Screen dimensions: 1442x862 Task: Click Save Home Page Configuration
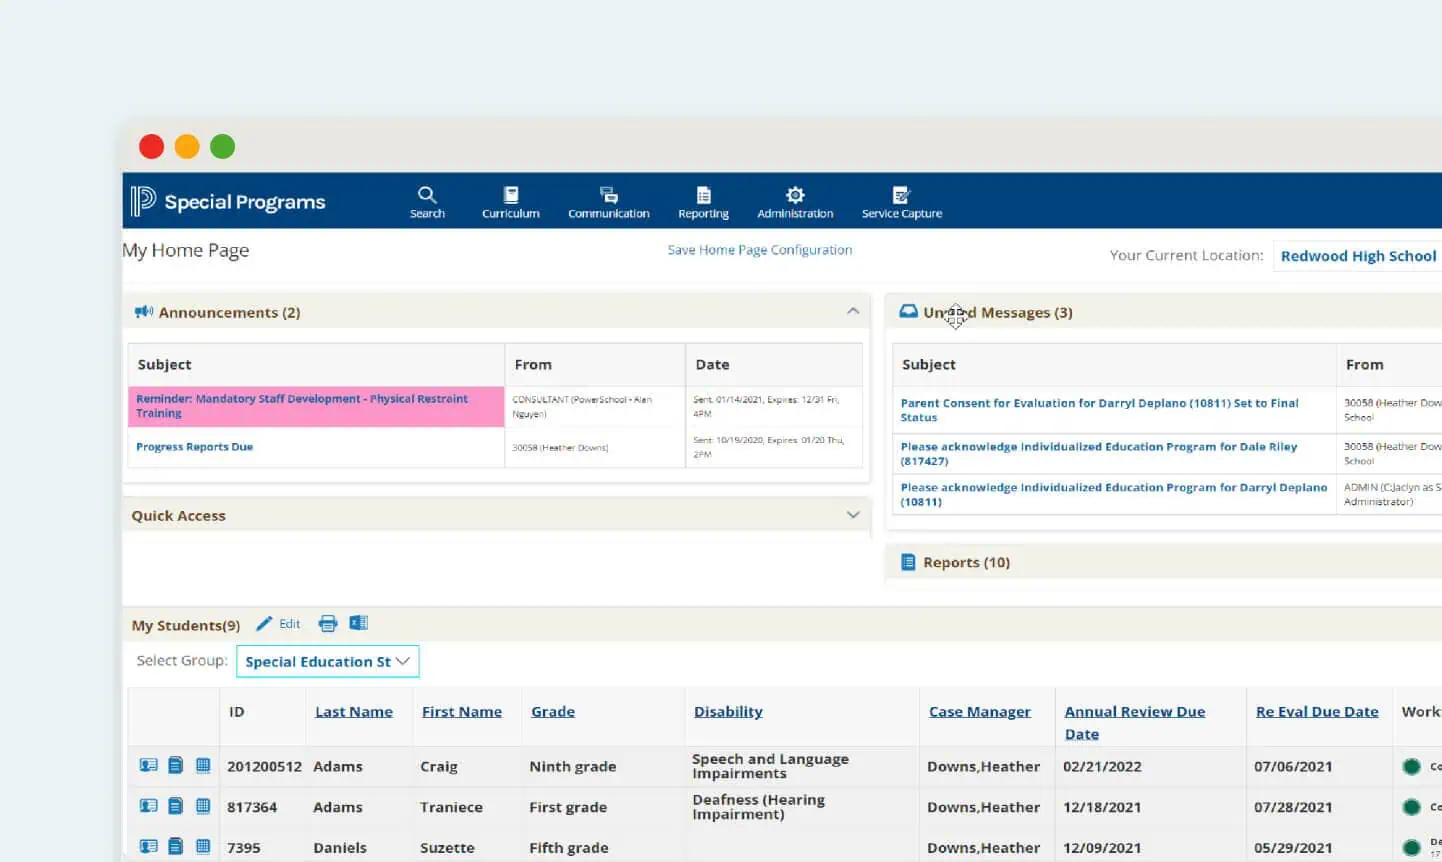click(x=760, y=249)
